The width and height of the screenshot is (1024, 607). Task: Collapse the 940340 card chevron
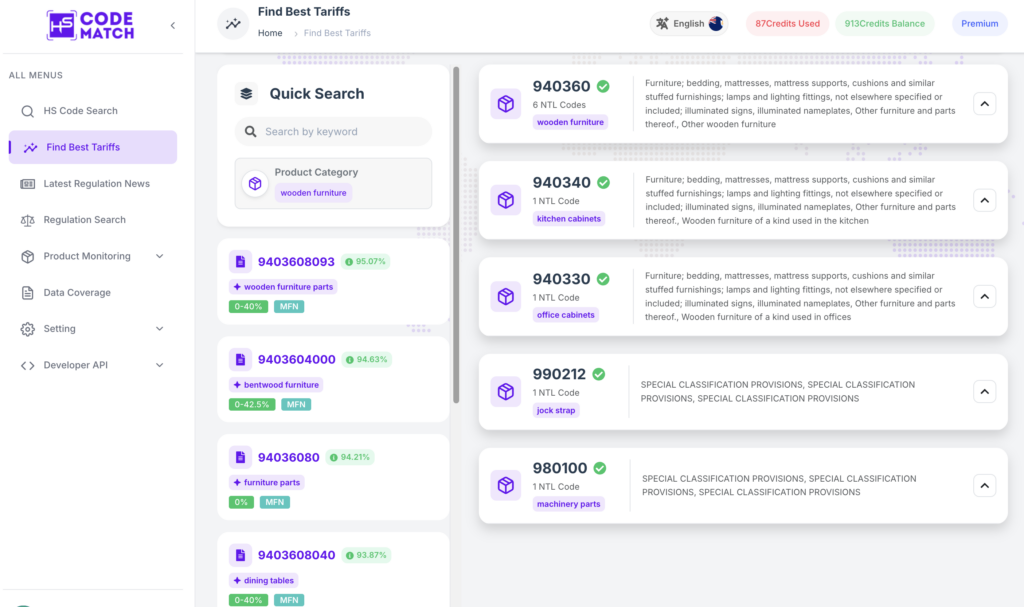984,200
